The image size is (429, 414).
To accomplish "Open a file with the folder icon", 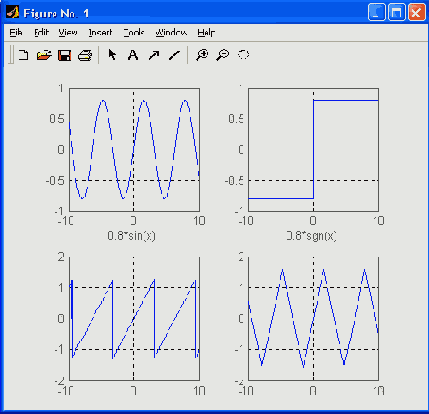I will tap(44, 55).
